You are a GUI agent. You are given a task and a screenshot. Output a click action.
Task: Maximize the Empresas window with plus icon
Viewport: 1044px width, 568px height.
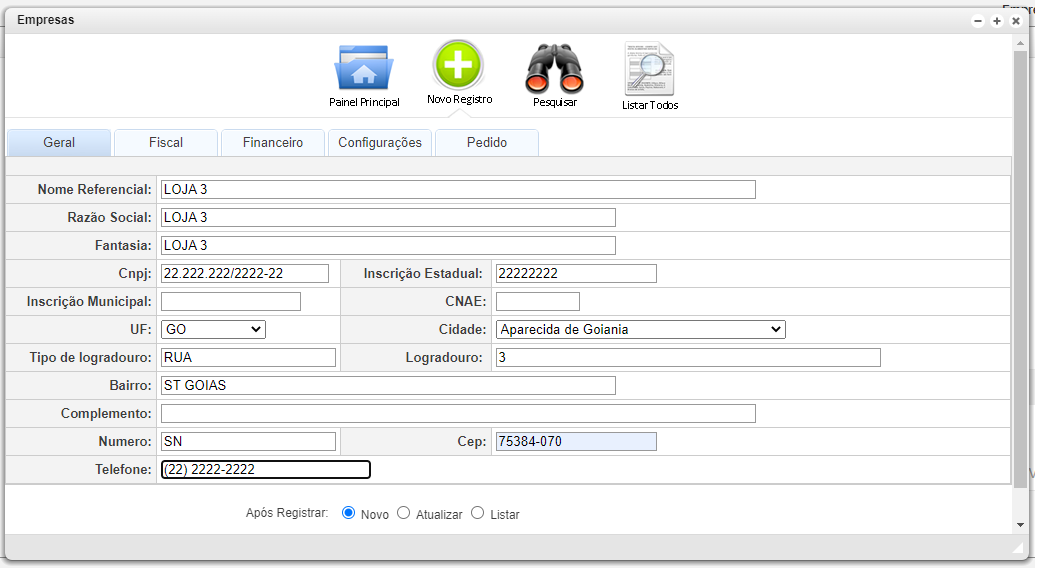point(997,21)
